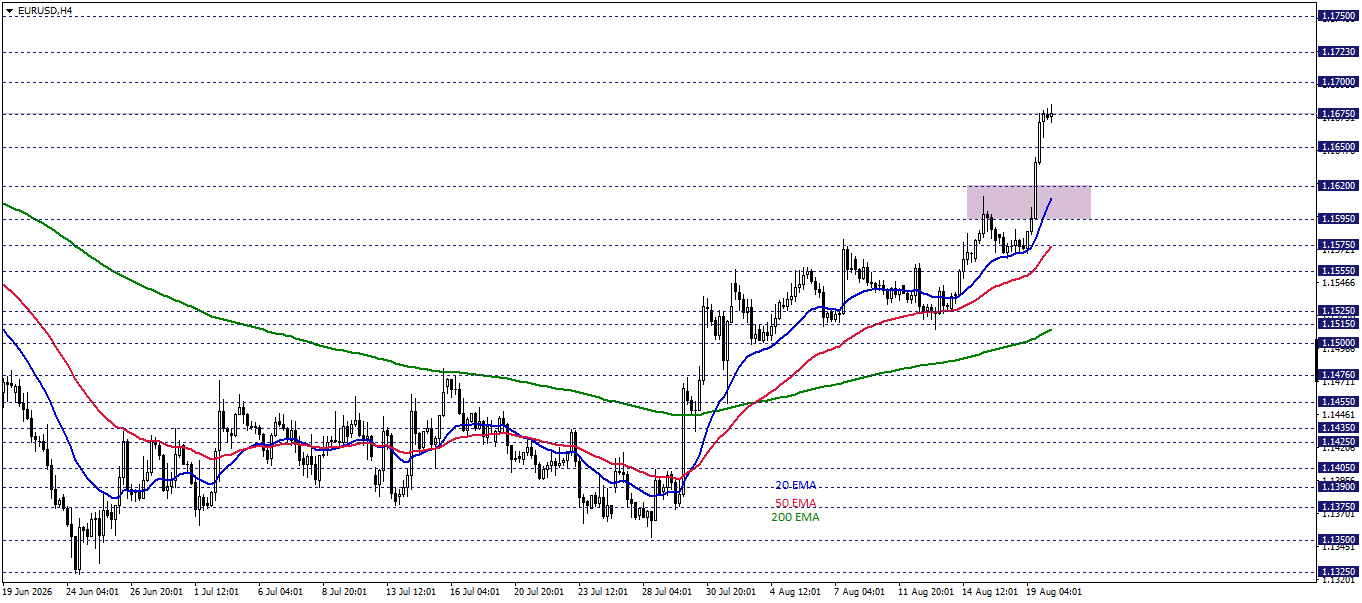Click the 19 Aug 04:01 time label
The image size is (1362, 603).
(1053, 592)
